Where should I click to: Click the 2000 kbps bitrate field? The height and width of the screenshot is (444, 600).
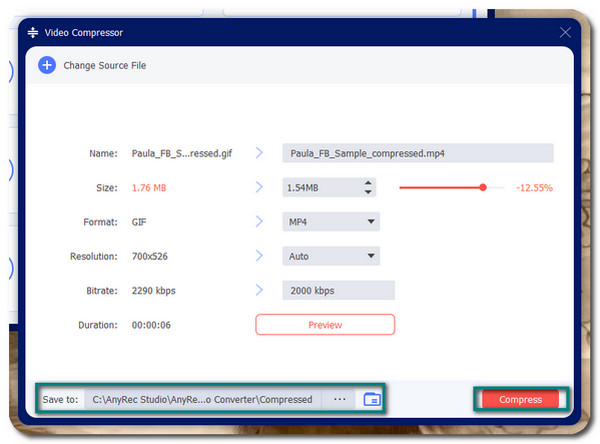click(338, 290)
